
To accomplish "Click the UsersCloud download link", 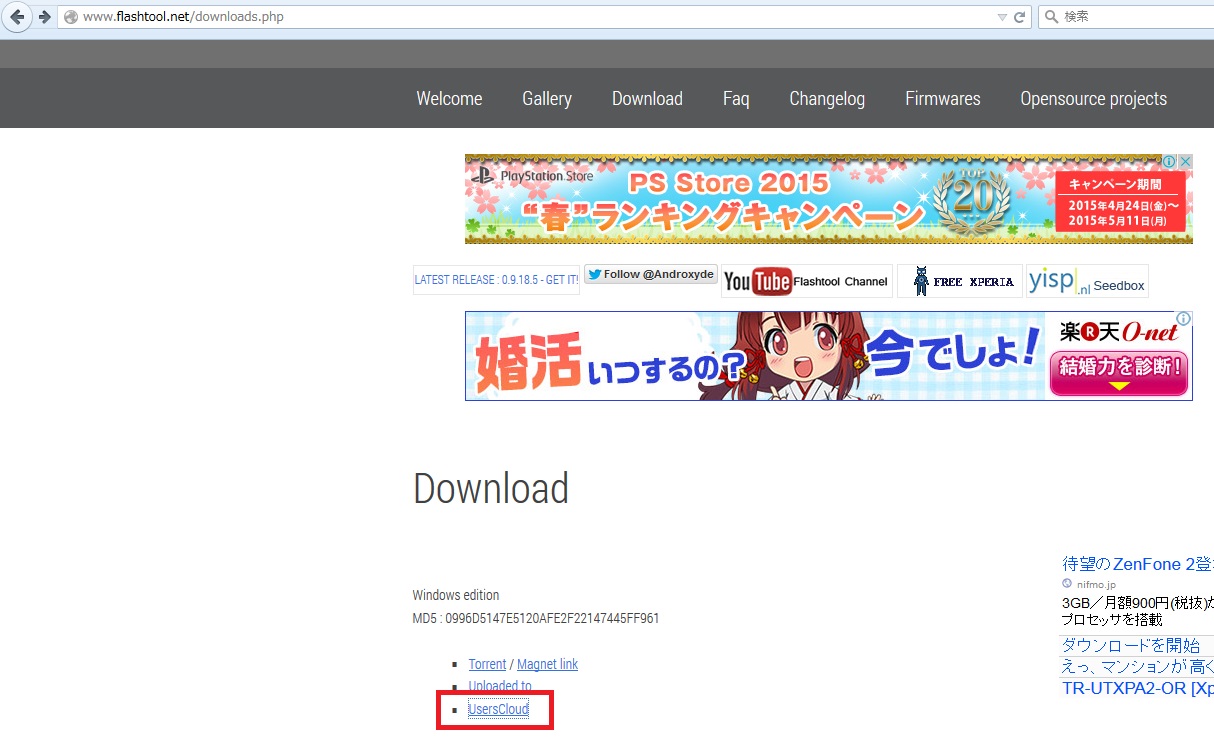I will point(498,709).
